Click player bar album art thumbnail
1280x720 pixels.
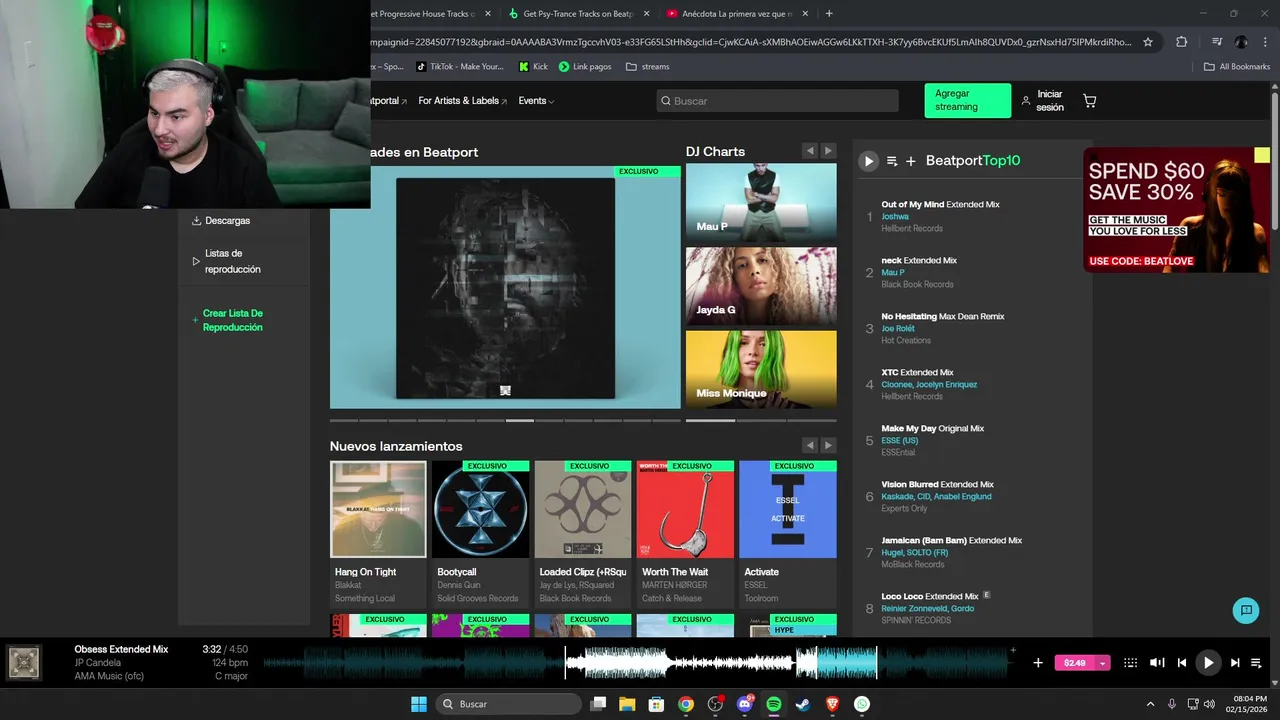tap(23, 663)
